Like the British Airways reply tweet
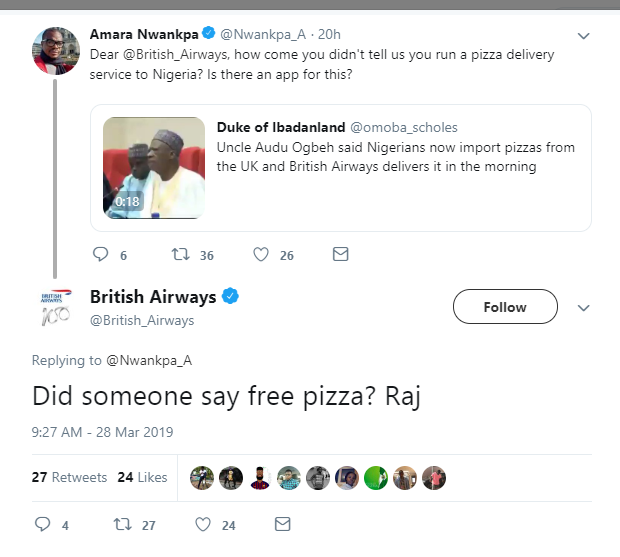Viewport: 620px width, 557px height. (203, 524)
